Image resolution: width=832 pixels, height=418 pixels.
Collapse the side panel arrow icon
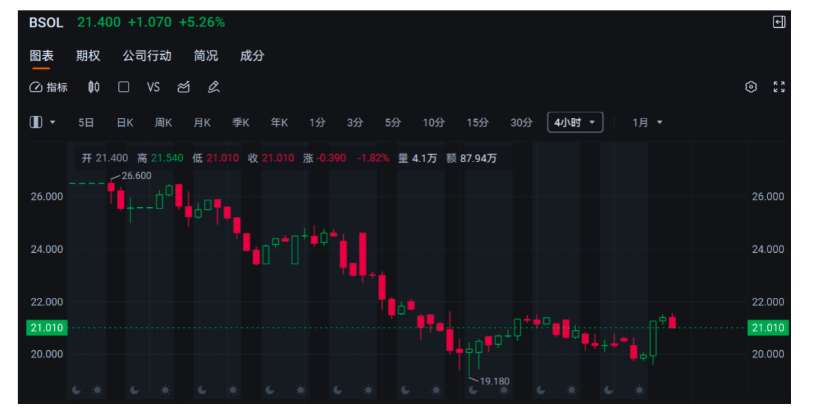pyautogui.click(x=779, y=22)
